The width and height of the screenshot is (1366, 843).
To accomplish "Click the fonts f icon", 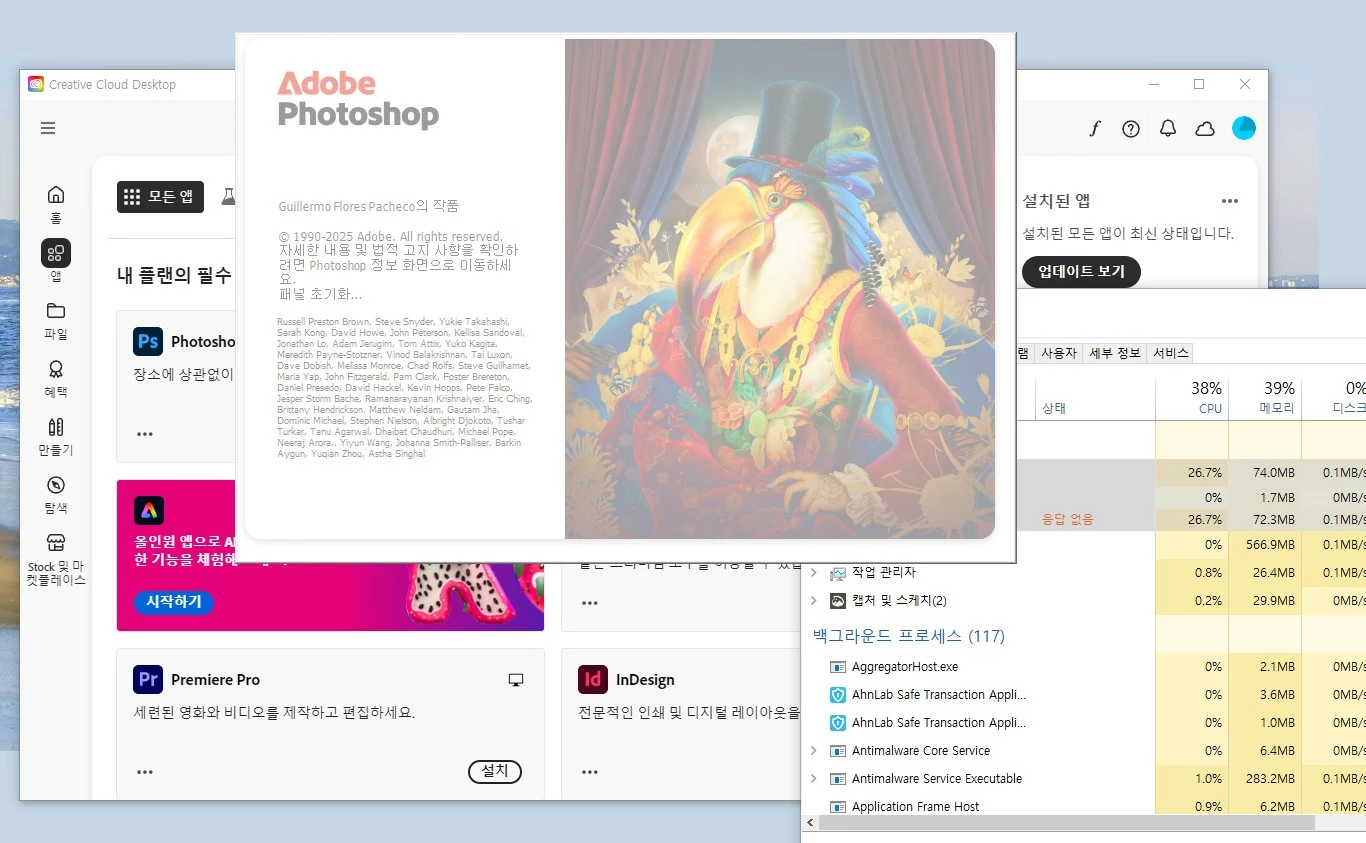I will [1094, 128].
